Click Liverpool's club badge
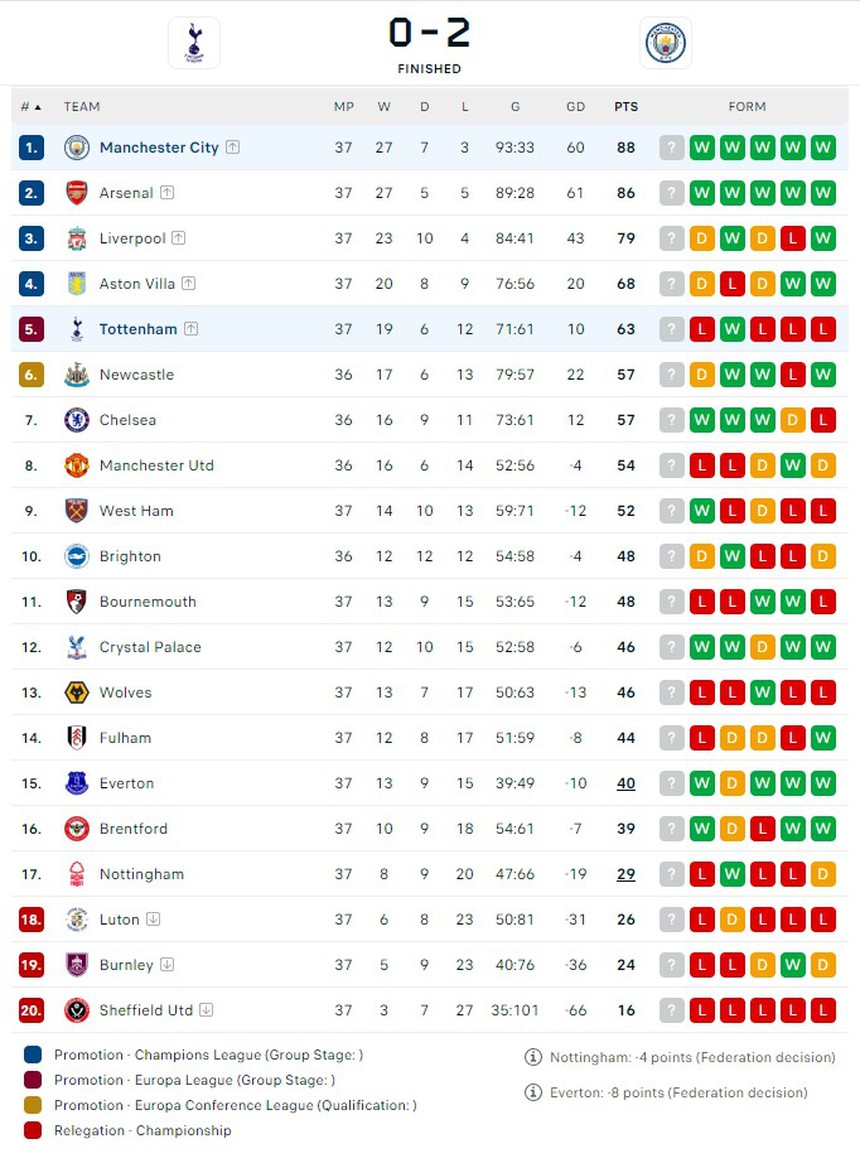860x1163 pixels. click(78, 238)
